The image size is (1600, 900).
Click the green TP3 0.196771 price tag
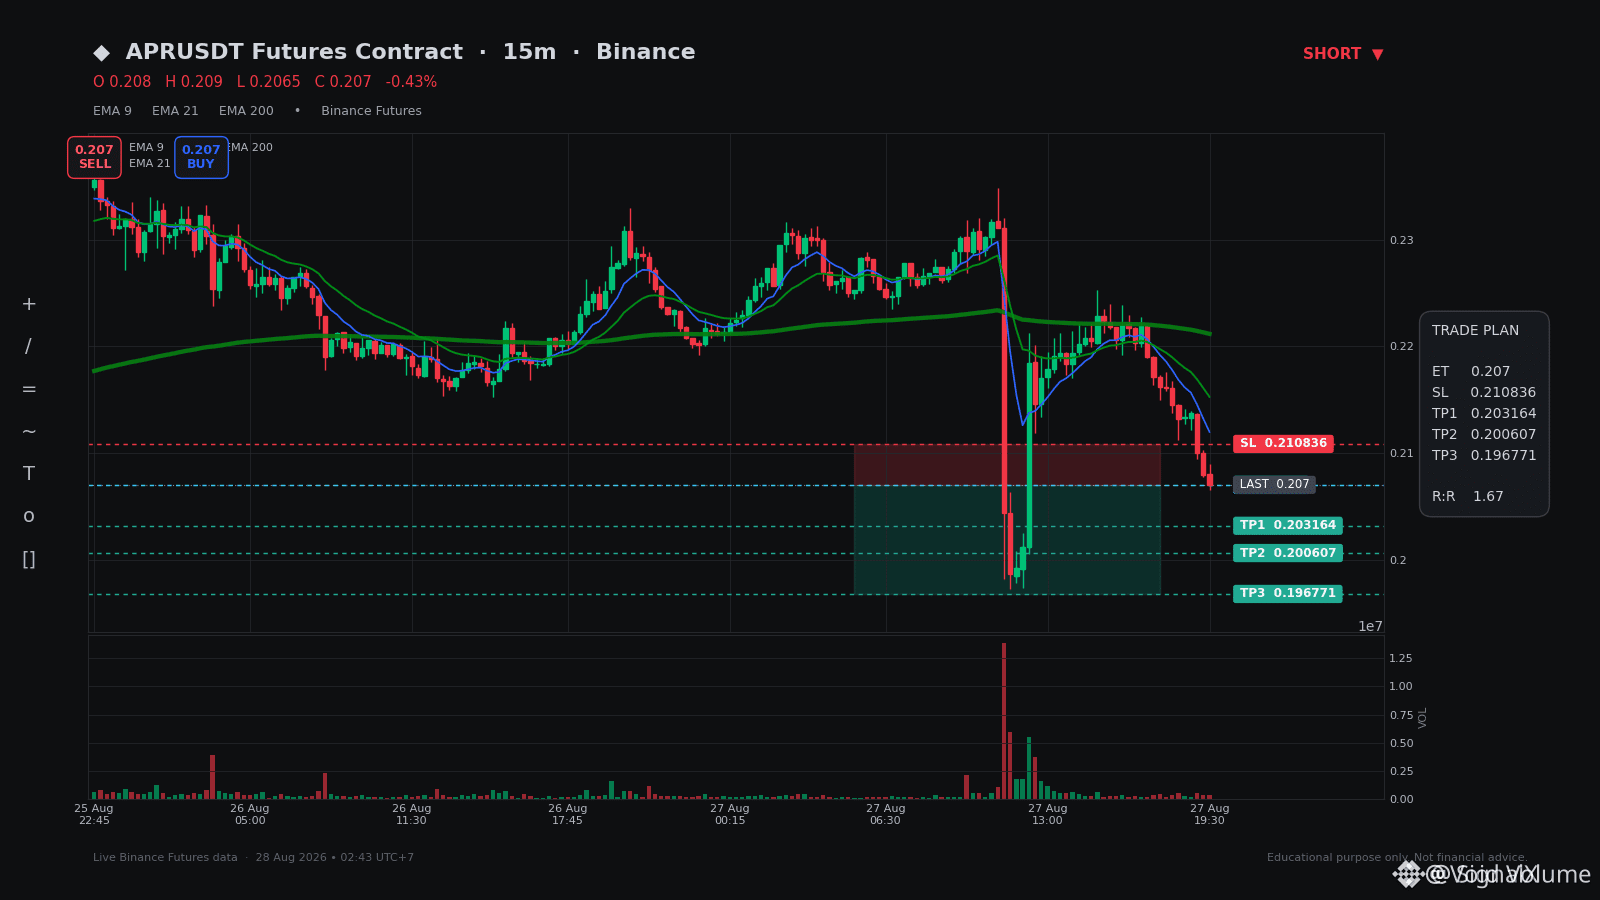(x=1288, y=594)
